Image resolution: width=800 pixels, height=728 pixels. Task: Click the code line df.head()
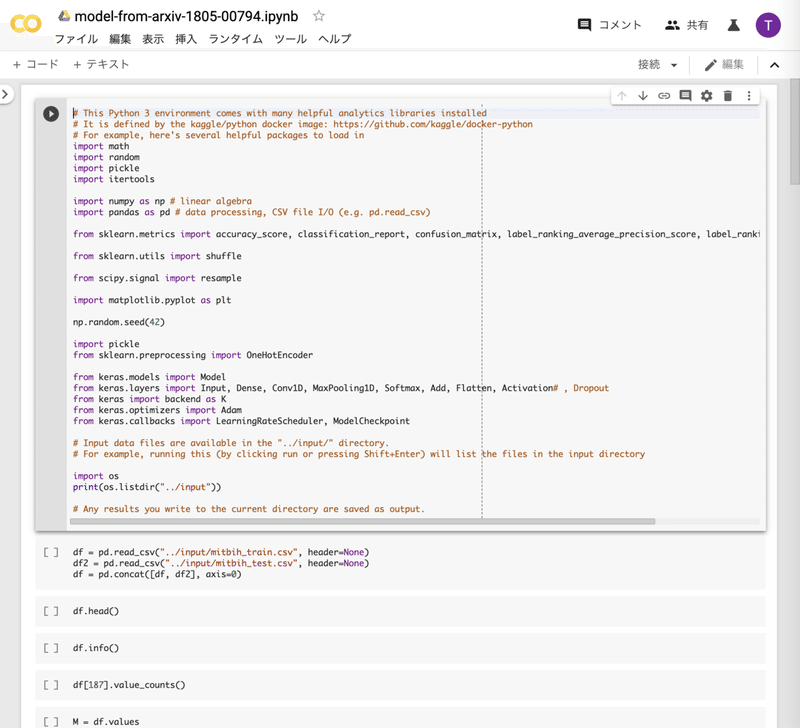click(96, 611)
